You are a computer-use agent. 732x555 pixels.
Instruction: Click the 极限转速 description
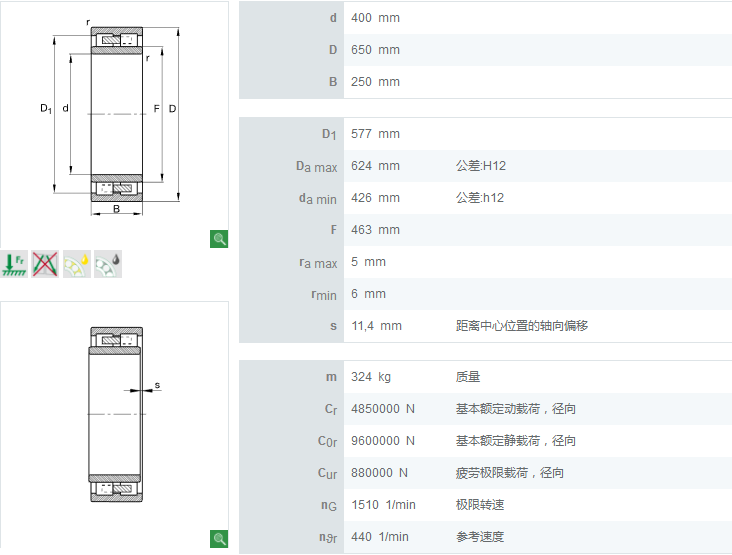coord(480,505)
